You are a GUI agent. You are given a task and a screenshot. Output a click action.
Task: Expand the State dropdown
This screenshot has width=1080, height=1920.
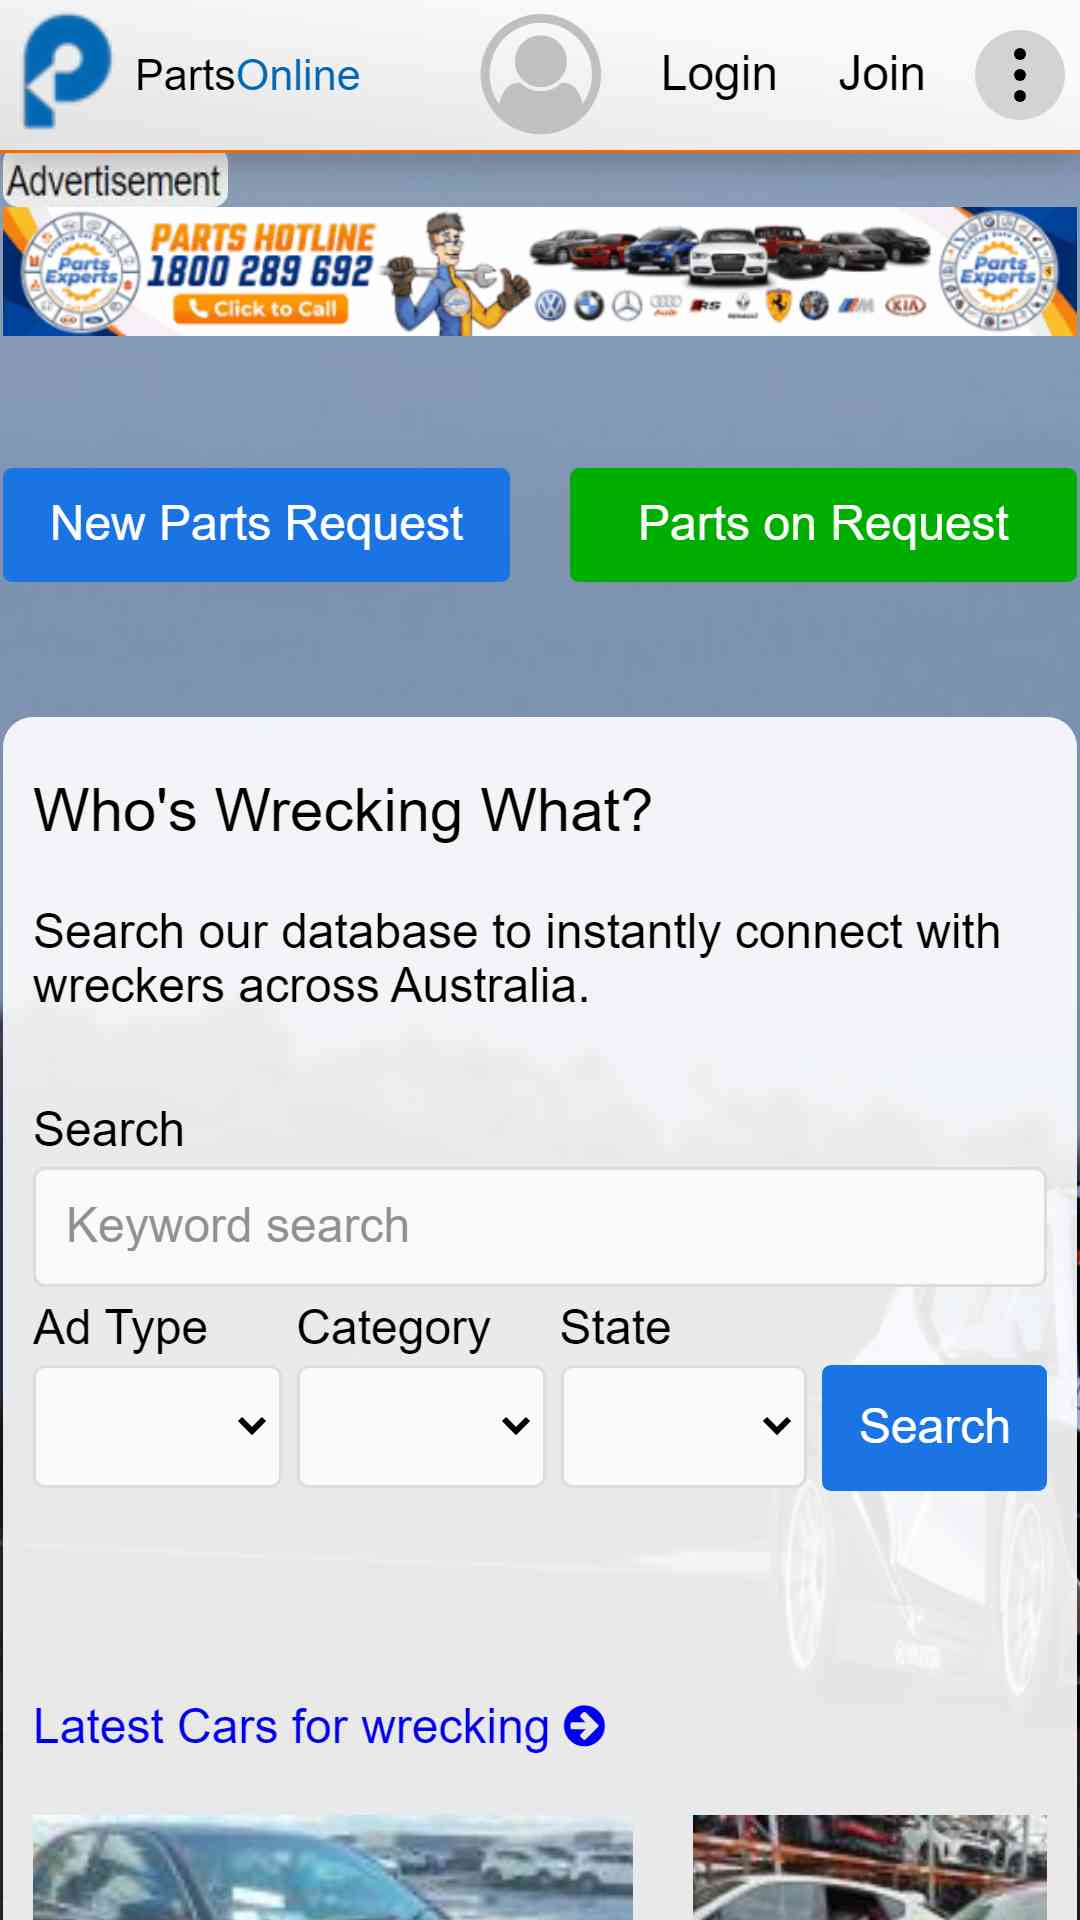pyautogui.click(x=684, y=1426)
